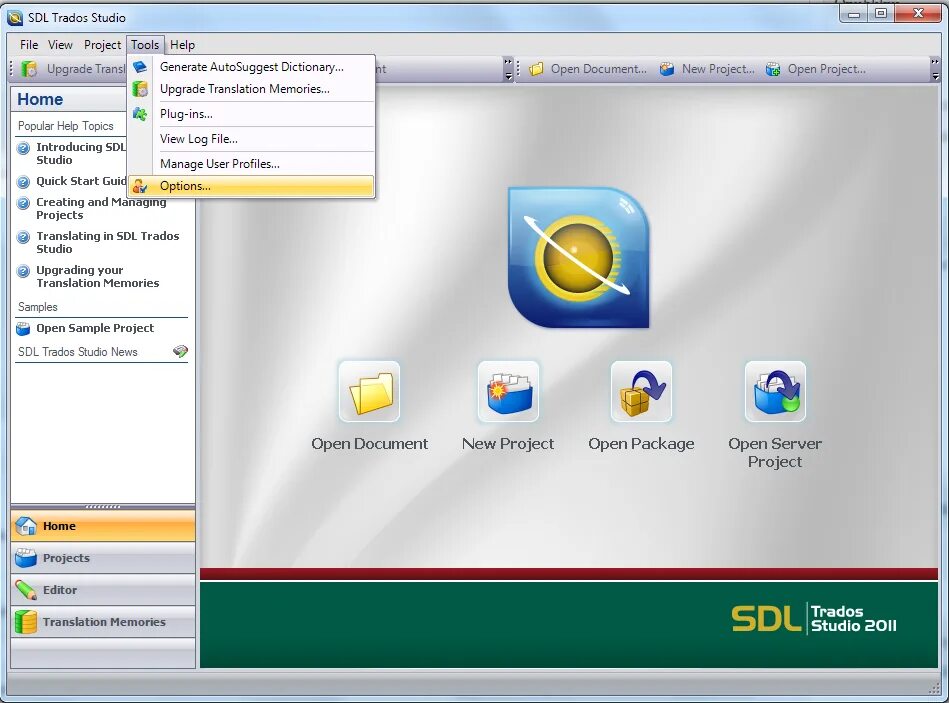Close the open Tools menu
Image resolution: width=949 pixels, height=703 pixels.
145,45
